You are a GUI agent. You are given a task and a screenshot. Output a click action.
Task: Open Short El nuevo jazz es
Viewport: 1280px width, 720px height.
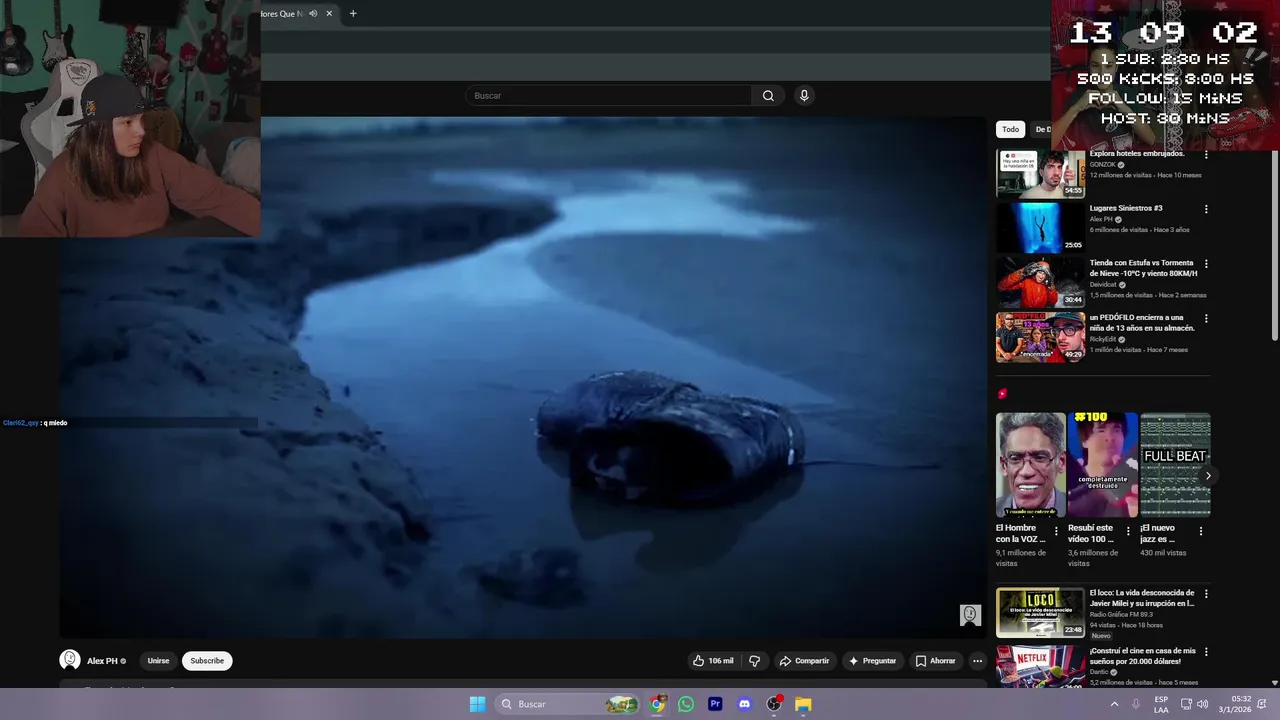pos(1175,465)
